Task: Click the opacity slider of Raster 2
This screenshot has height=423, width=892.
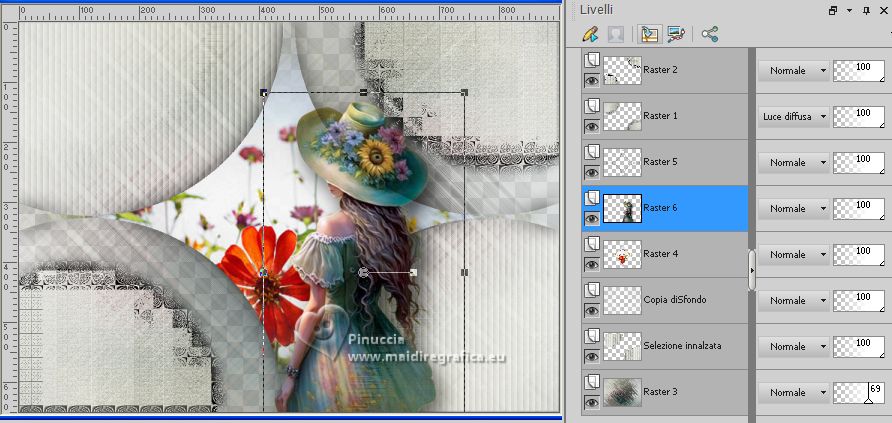Action: coord(859,71)
